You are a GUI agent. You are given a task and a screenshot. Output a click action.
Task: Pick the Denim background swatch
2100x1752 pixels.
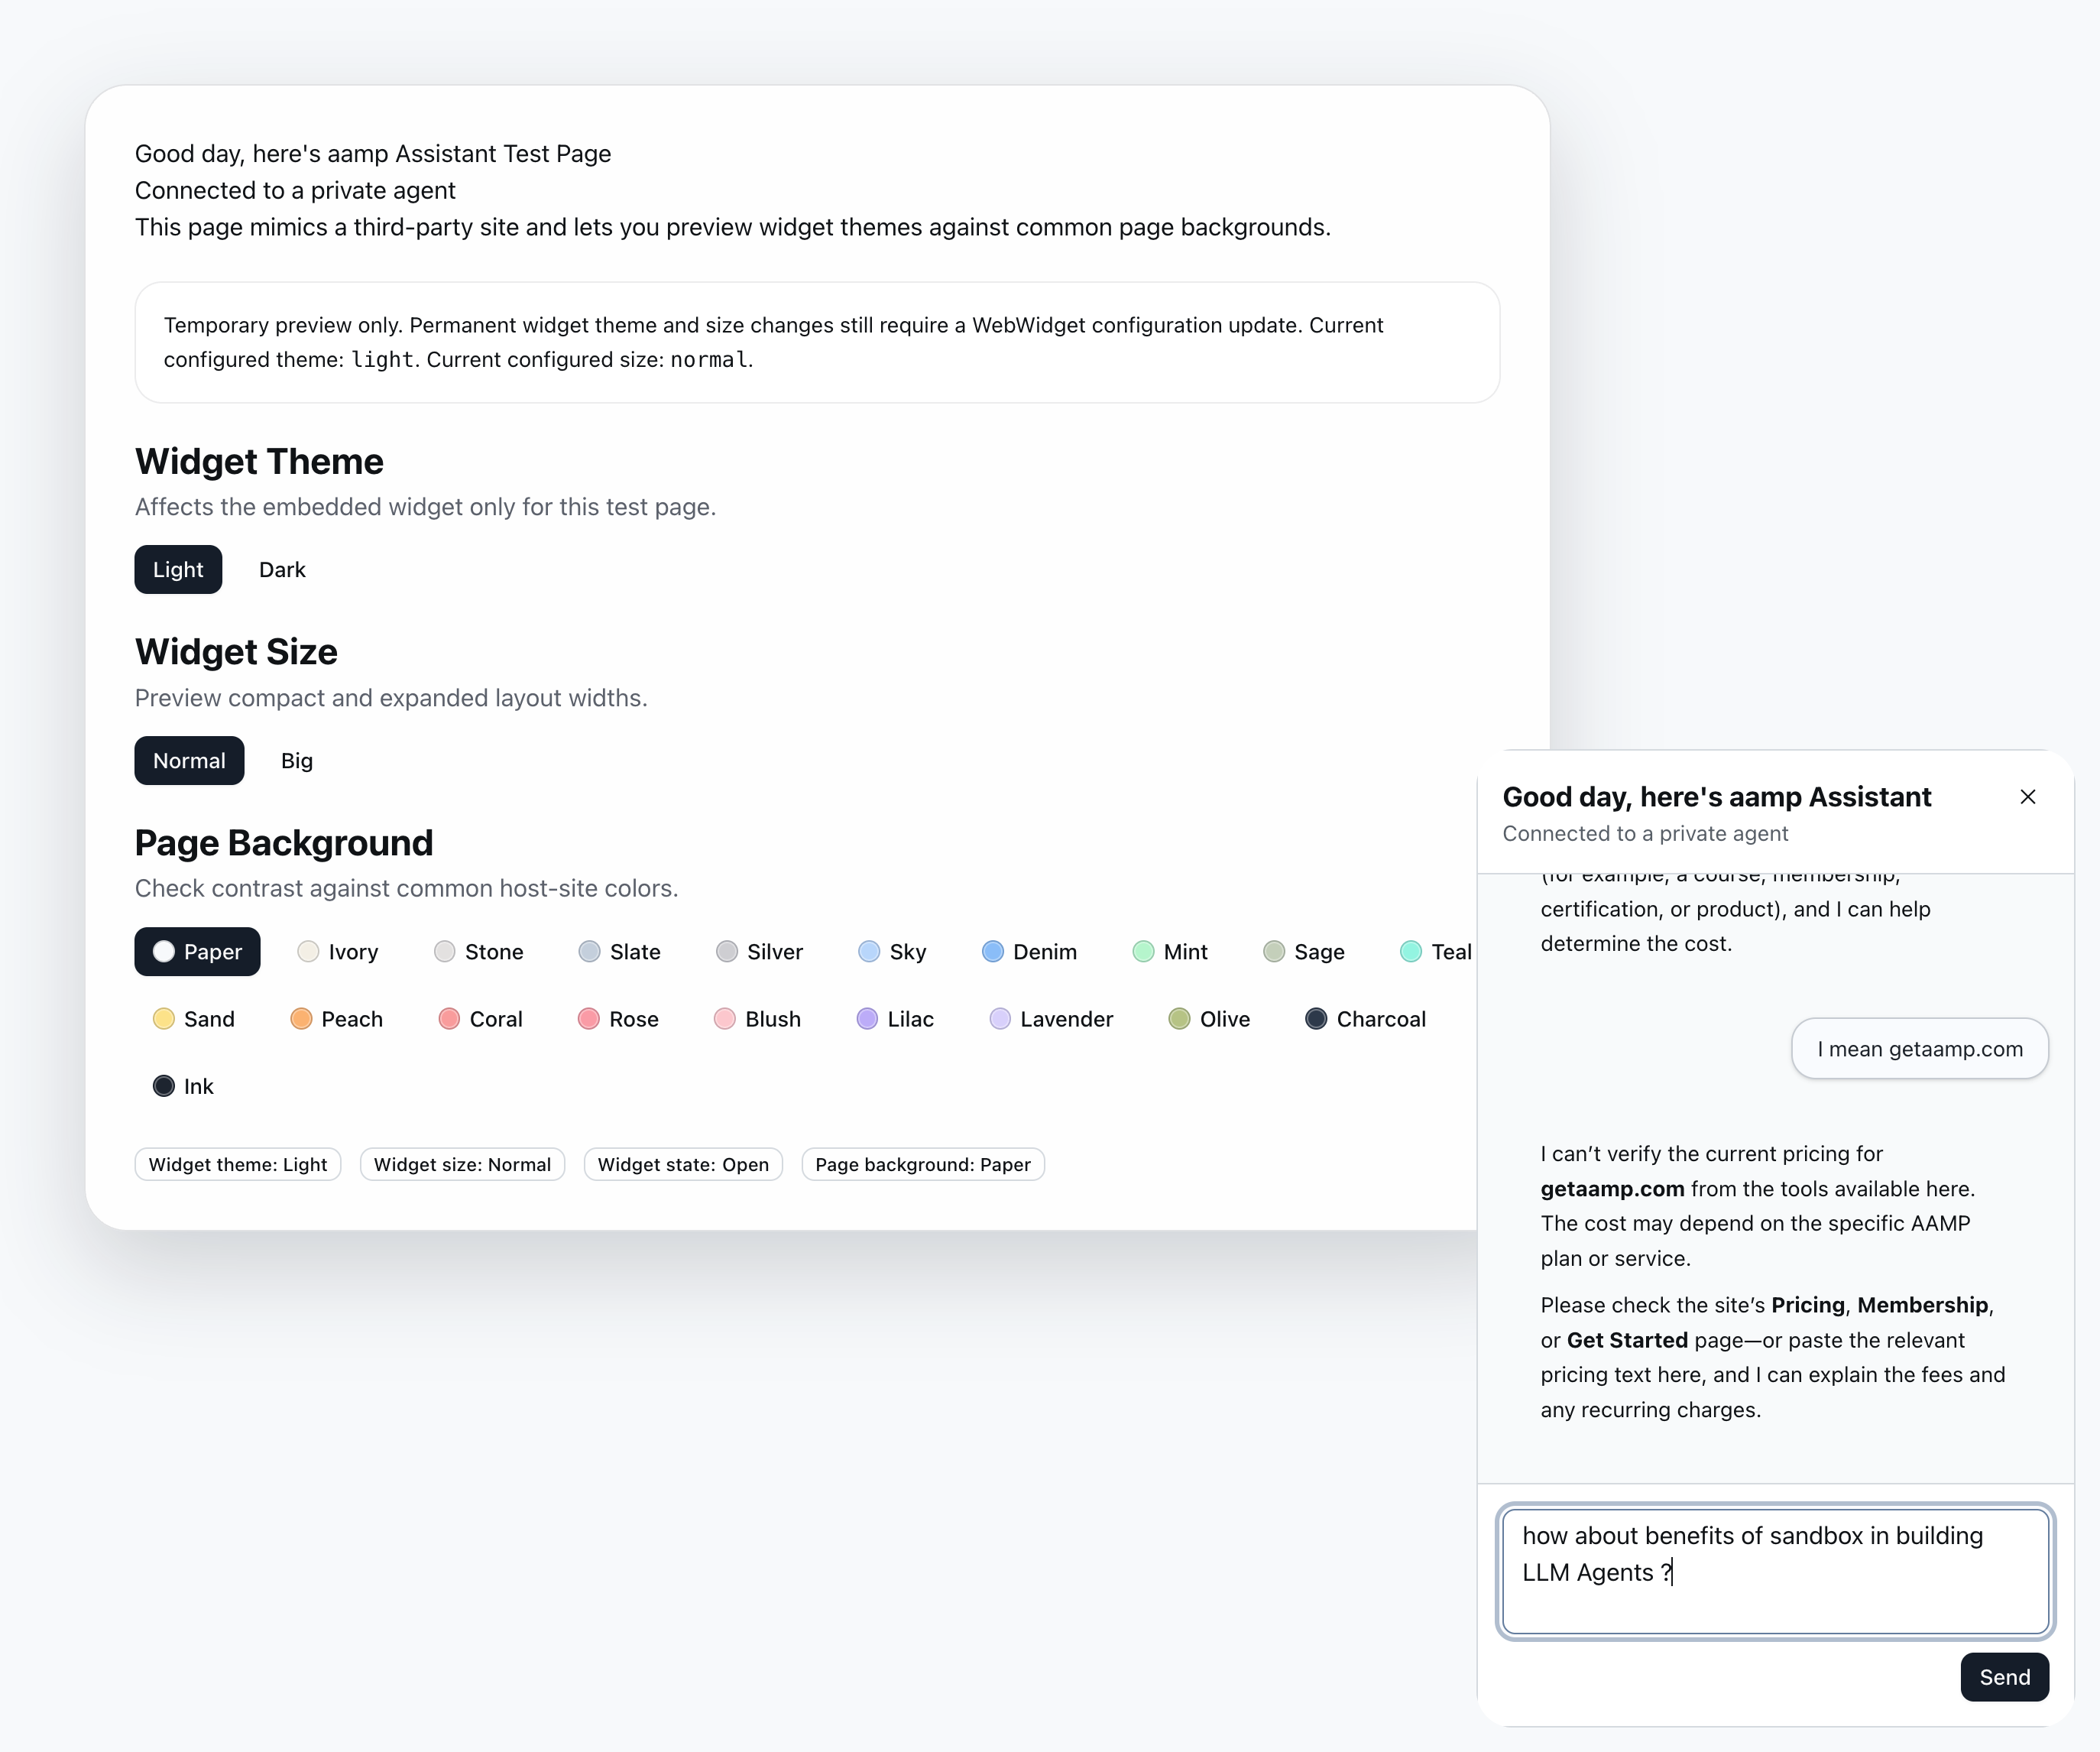click(1029, 952)
